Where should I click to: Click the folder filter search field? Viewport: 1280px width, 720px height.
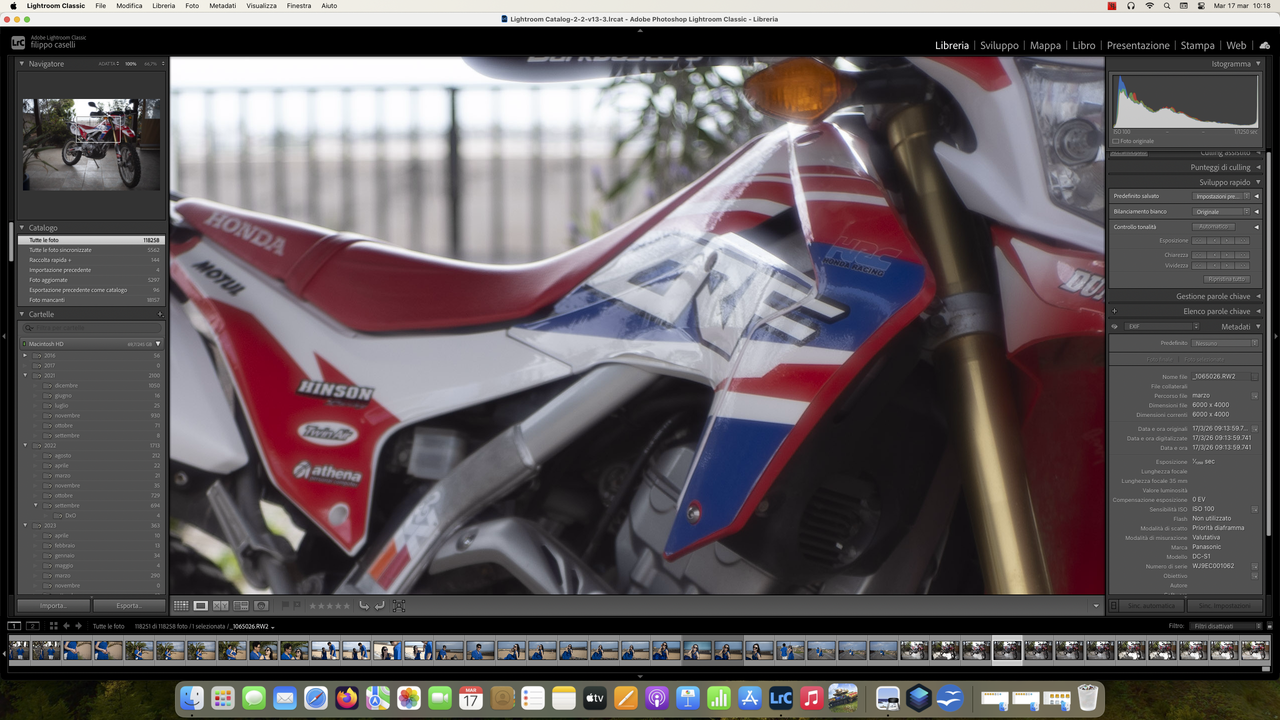(x=92, y=328)
